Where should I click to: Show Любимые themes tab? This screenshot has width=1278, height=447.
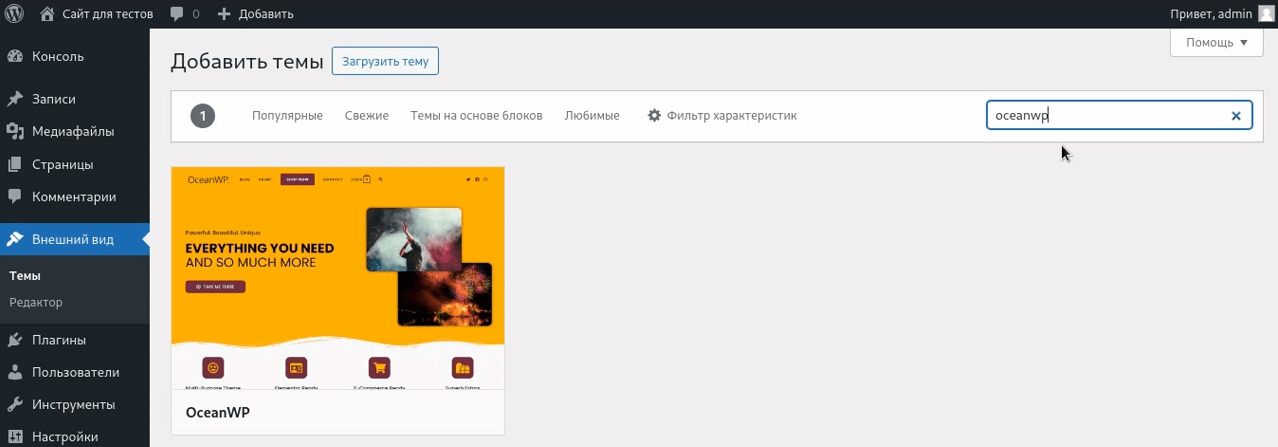tap(592, 116)
